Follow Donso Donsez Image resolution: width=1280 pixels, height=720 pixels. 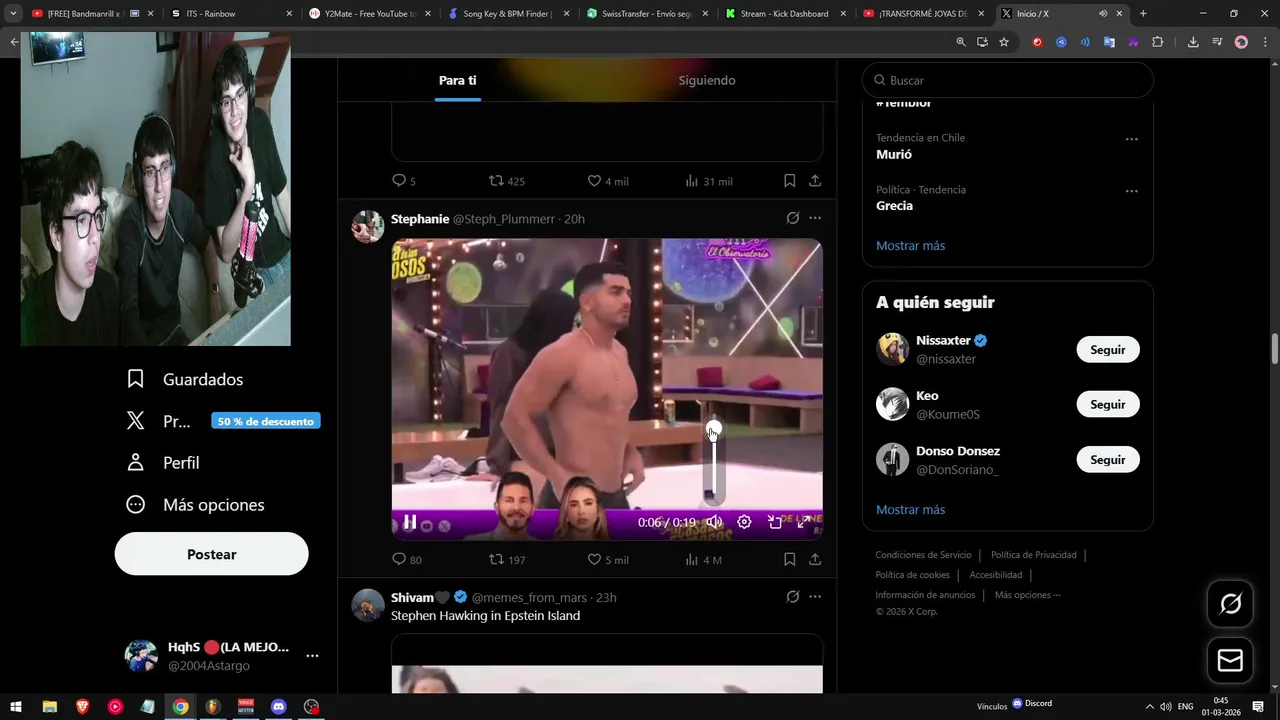pos(1108,460)
